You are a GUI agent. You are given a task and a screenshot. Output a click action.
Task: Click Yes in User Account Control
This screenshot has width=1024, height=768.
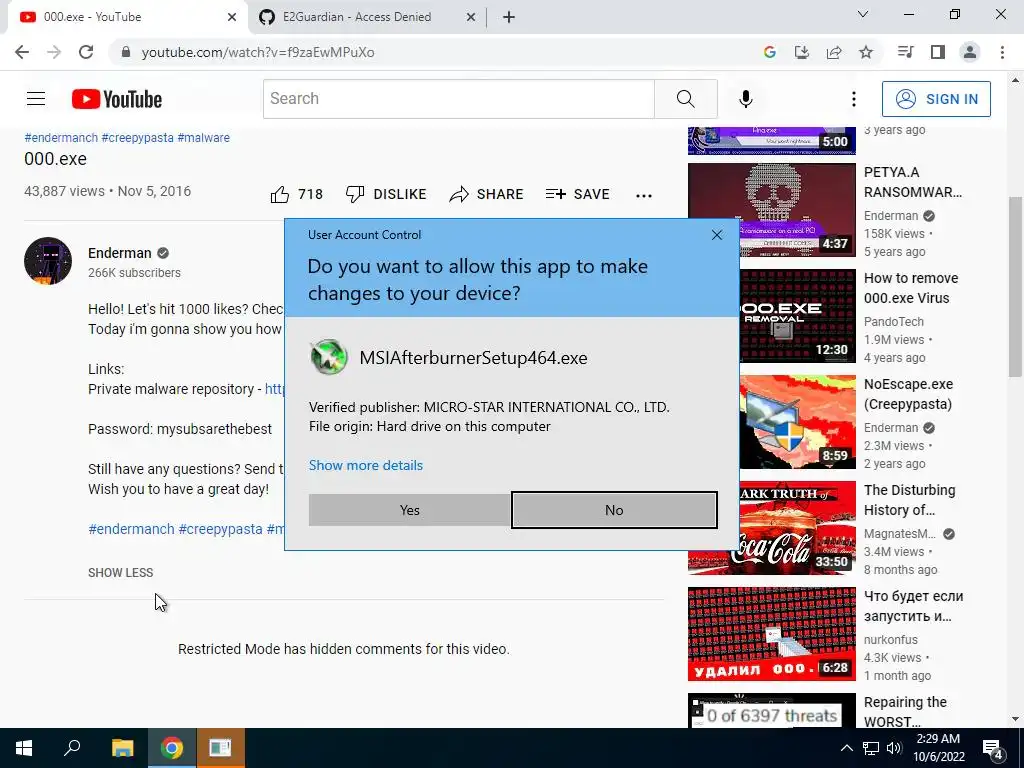point(409,510)
